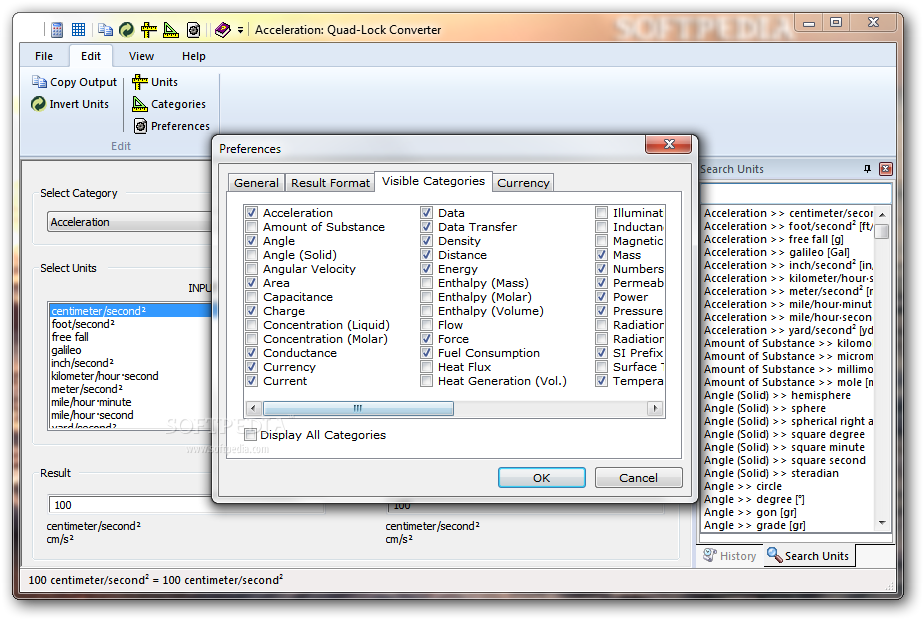Expand the quick access toolbar customize arrow
Screen dimensions: 924x620
tap(240, 30)
